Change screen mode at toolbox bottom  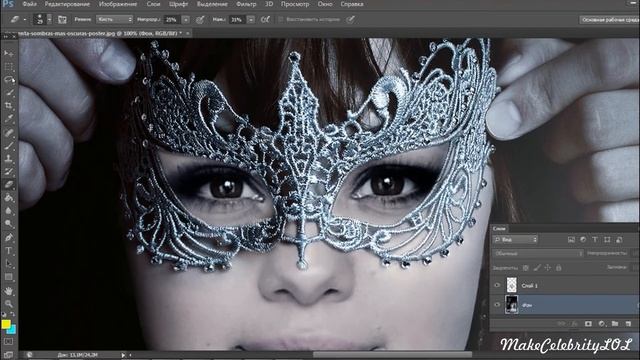click(9, 355)
